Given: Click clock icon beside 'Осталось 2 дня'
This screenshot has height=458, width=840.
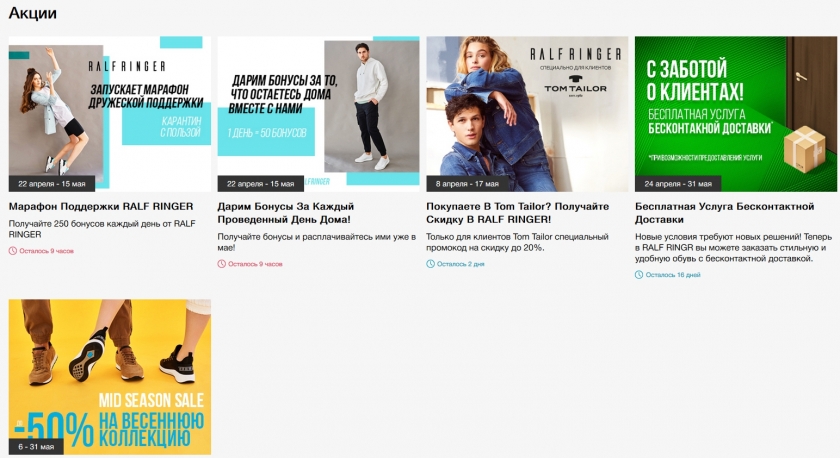Looking at the screenshot, I should [x=430, y=264].
